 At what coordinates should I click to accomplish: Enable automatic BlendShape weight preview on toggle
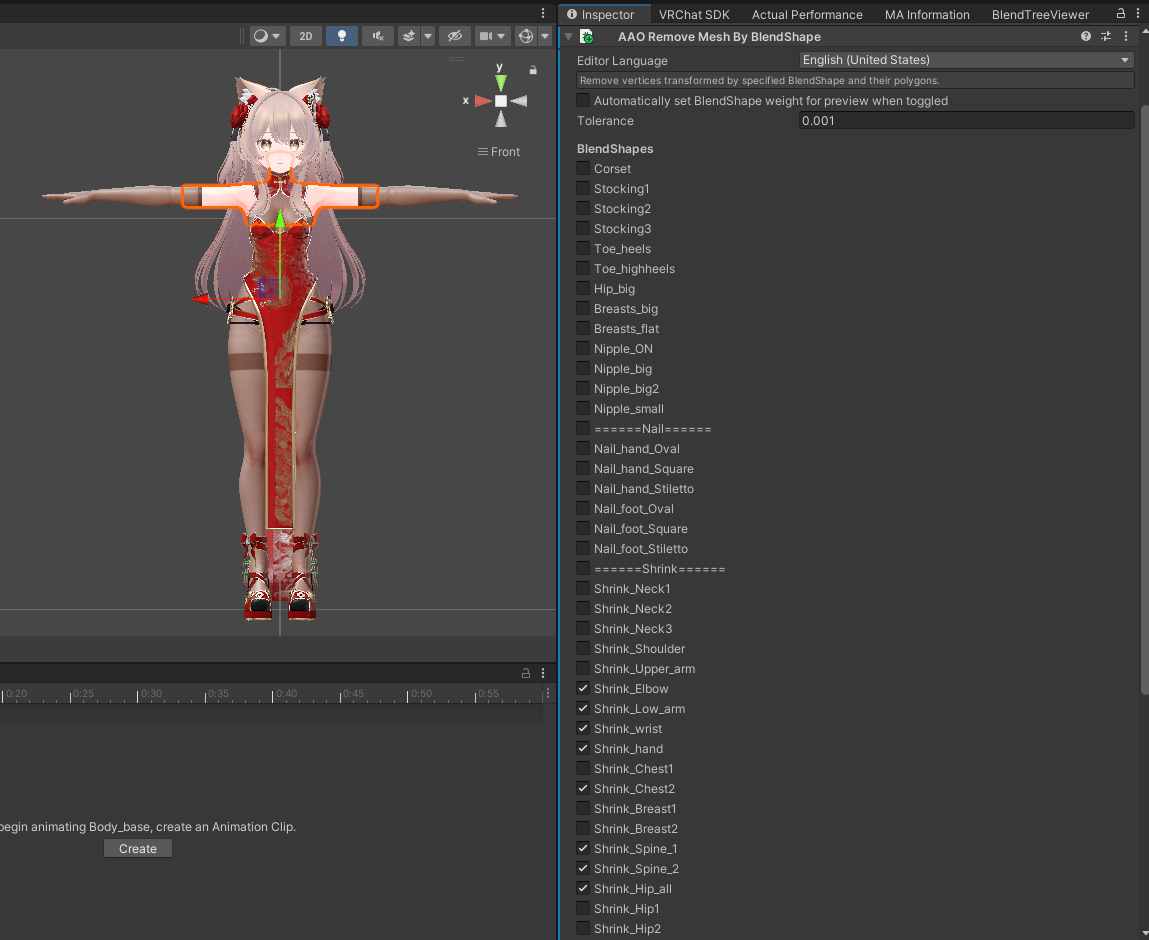582,100
